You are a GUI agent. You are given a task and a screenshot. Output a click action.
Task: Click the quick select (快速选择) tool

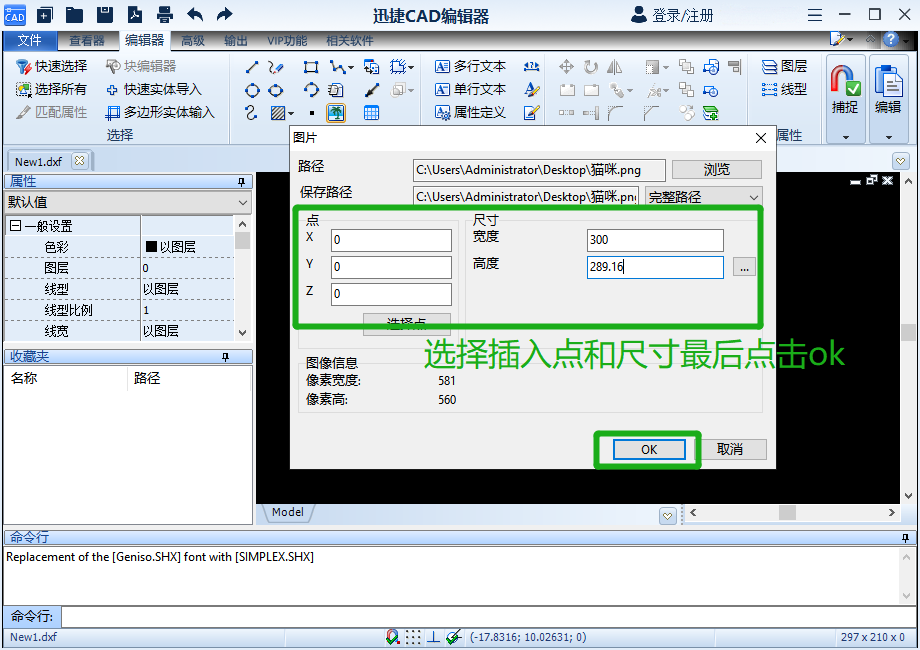coord(51,66)
